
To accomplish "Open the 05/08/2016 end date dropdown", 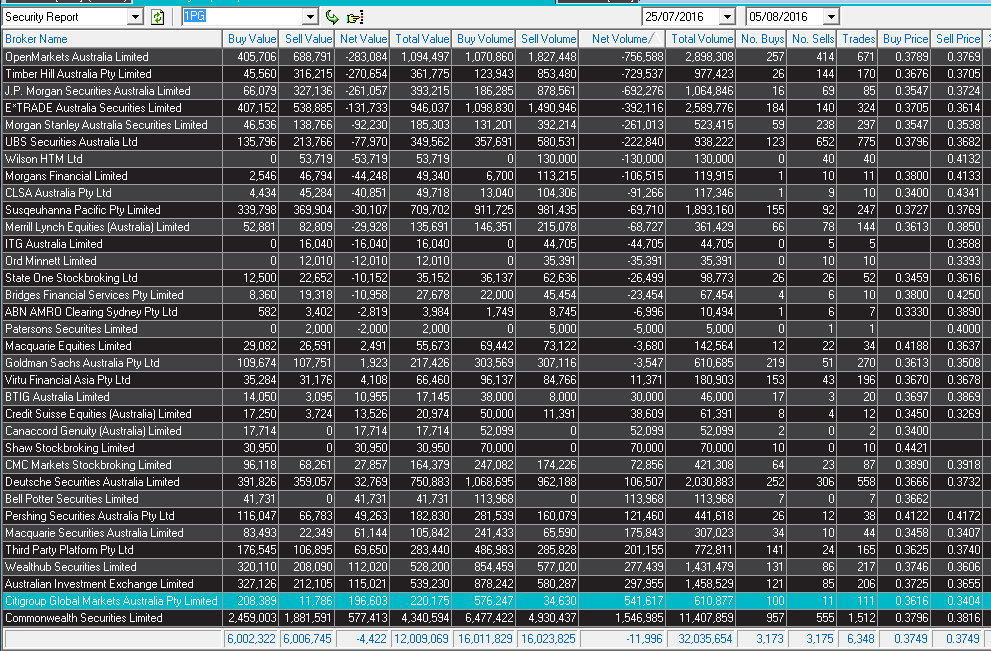I will coord(831,17).
